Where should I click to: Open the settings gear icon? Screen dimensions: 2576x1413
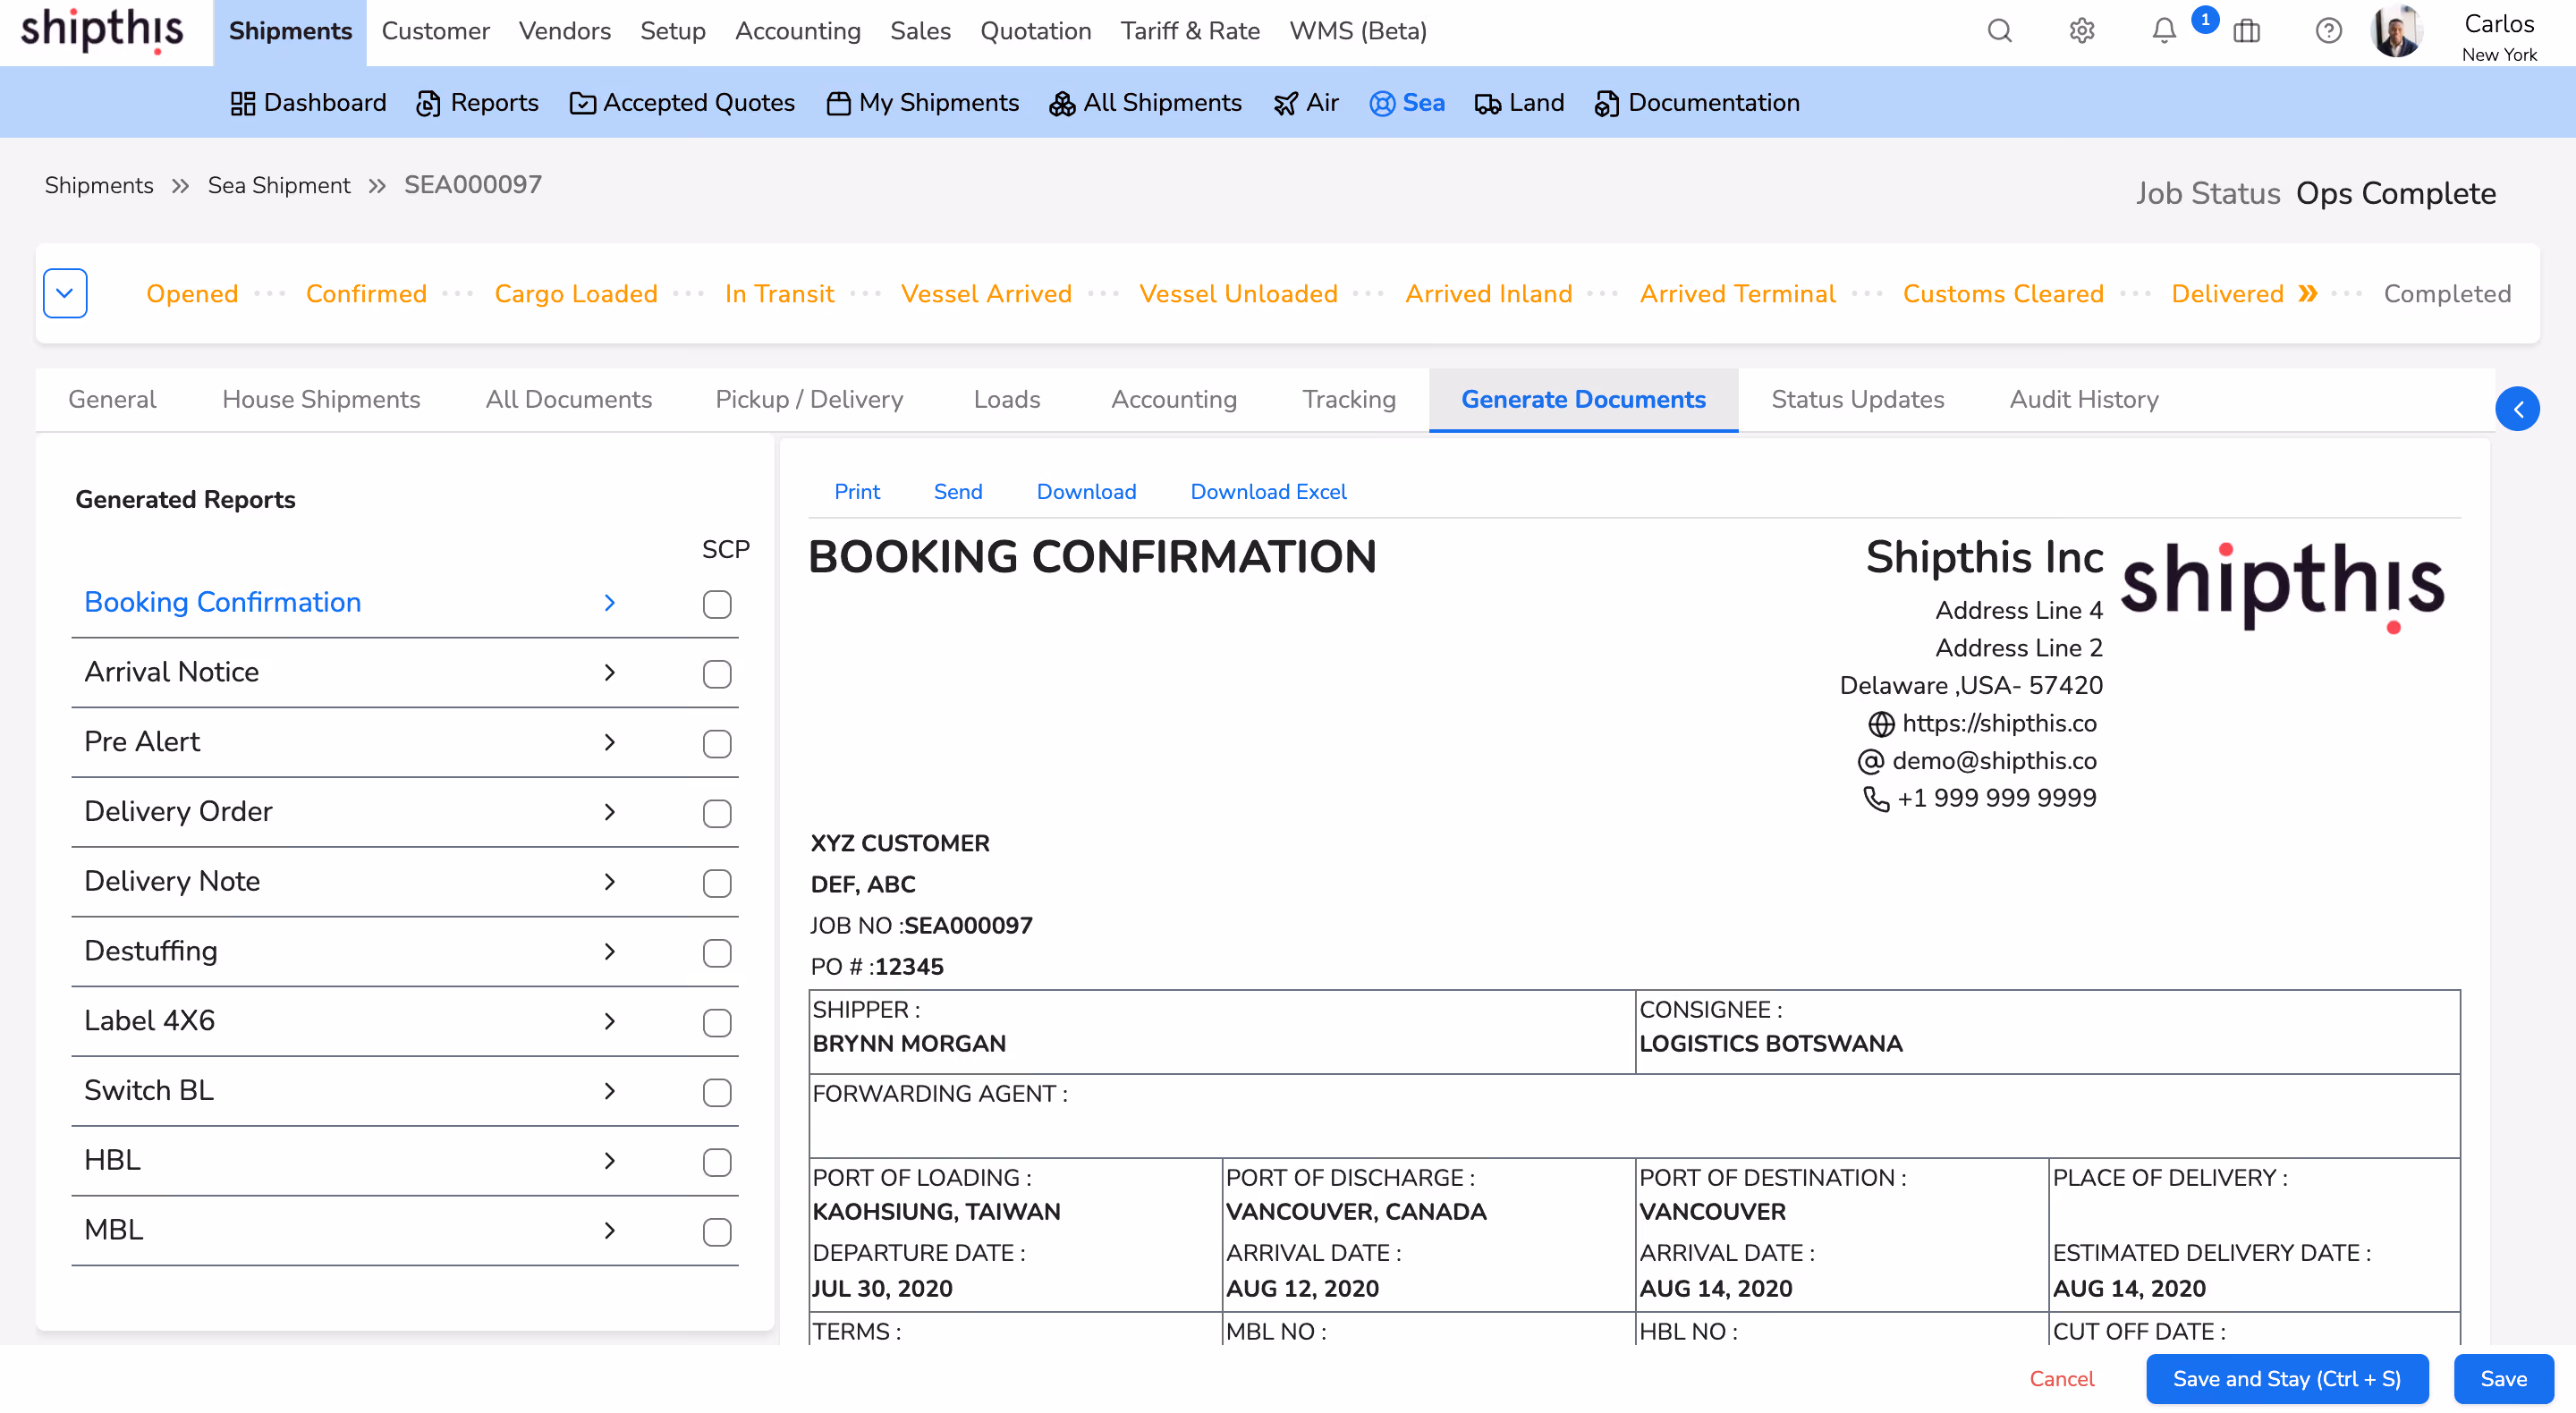pyautogui.click(x=2082, y=31)
